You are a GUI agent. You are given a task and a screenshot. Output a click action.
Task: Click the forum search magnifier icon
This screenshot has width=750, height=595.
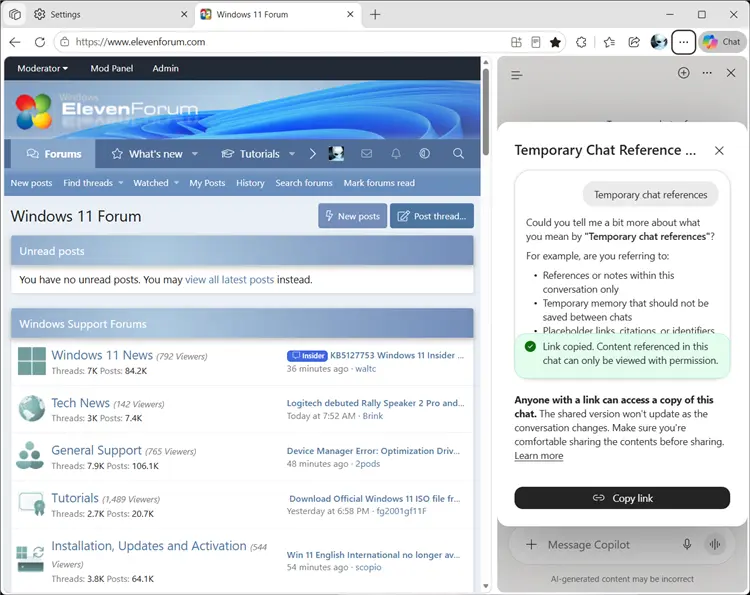pyautogui.click(x=458, y=154)
